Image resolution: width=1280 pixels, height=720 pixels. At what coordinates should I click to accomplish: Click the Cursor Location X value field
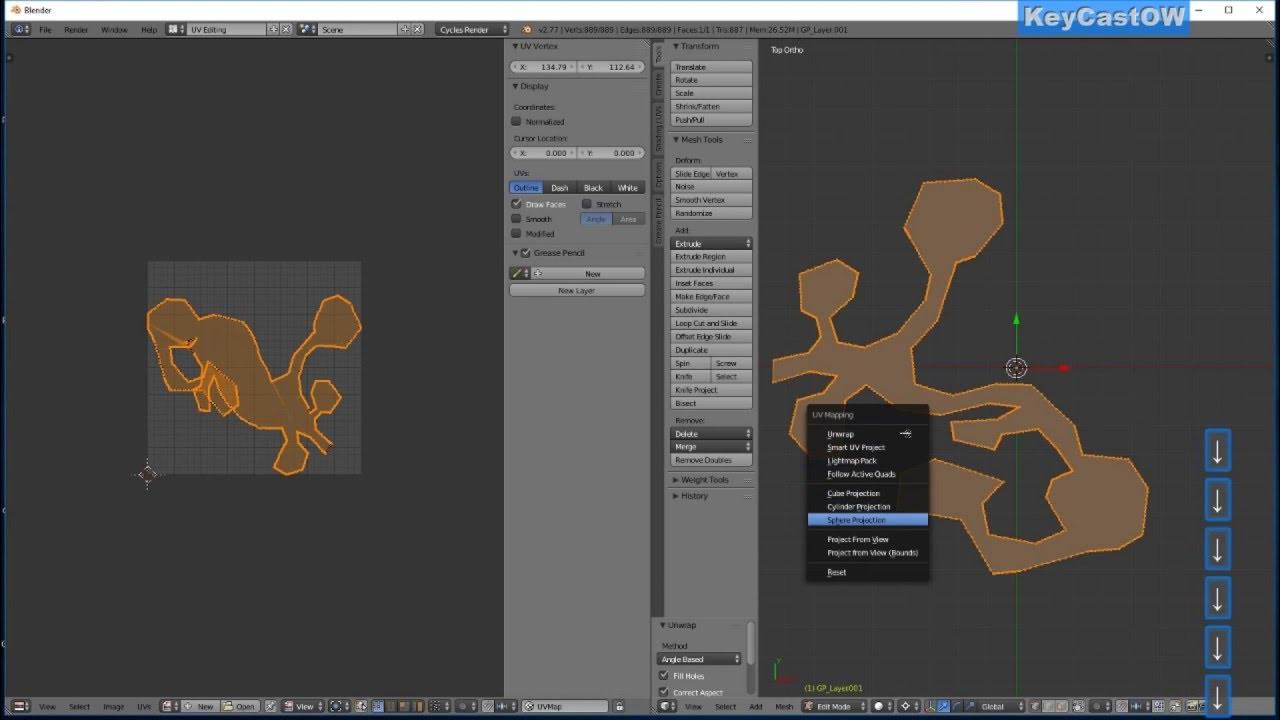[x=543, y=153]
